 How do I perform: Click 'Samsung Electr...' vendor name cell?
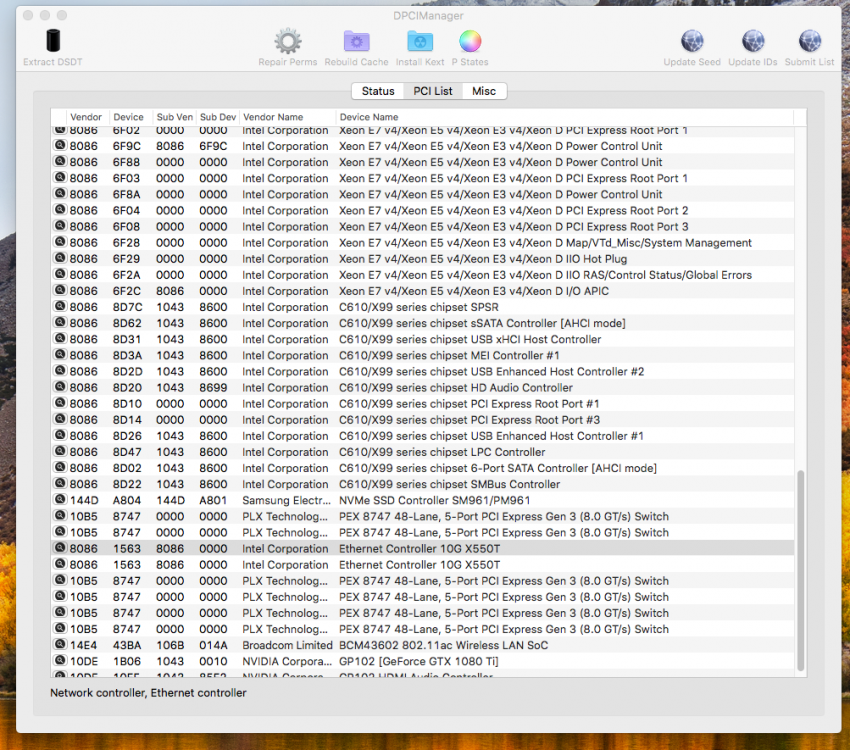[x=286, y=500]
